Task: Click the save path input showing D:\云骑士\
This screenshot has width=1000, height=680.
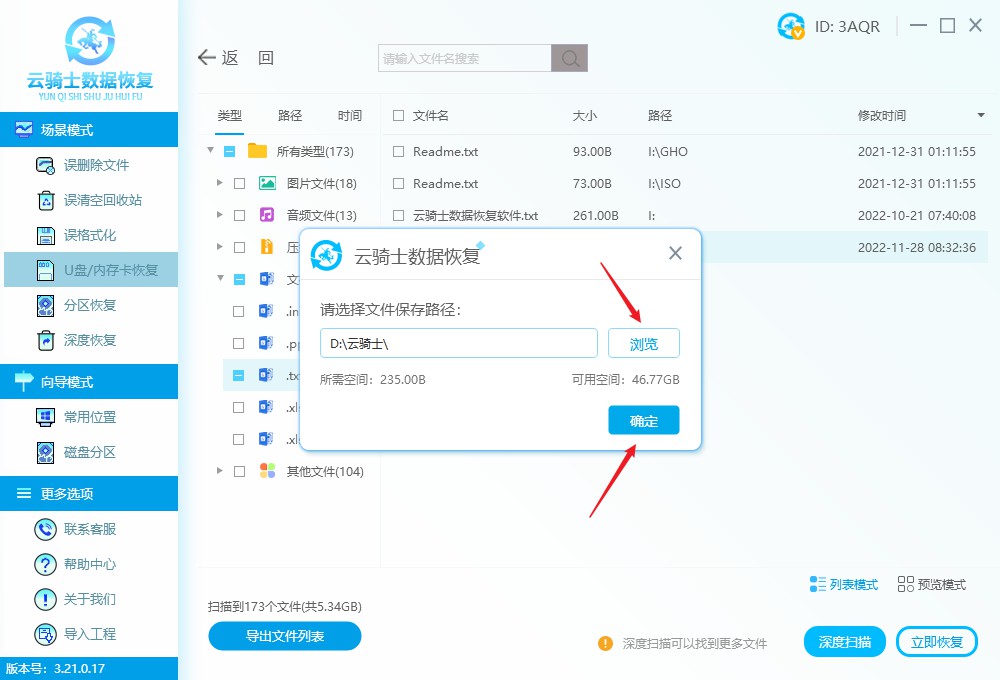Action: [458, 342]
